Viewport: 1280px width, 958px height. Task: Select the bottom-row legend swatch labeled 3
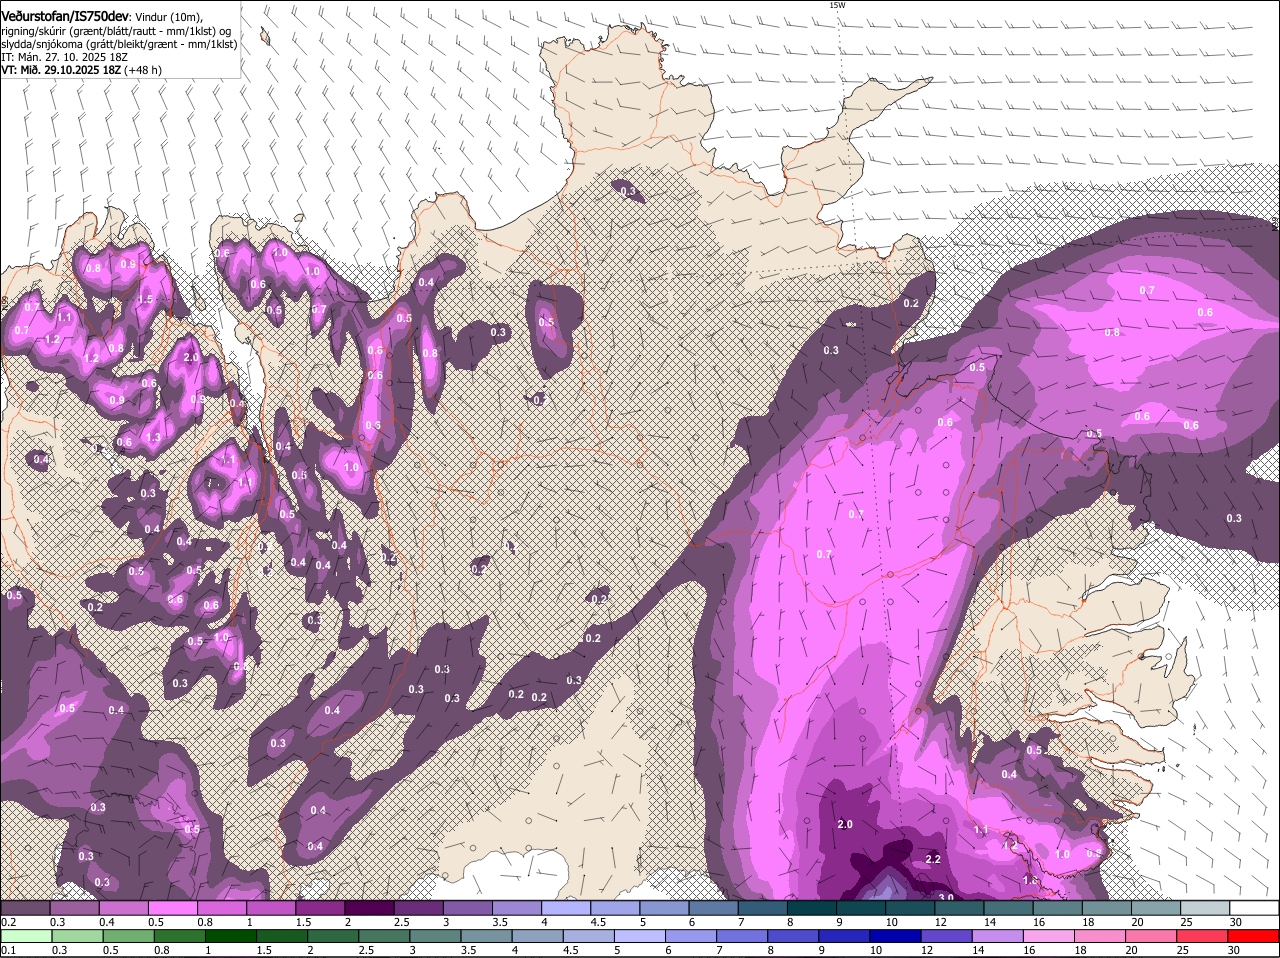[x=435, y=936]
